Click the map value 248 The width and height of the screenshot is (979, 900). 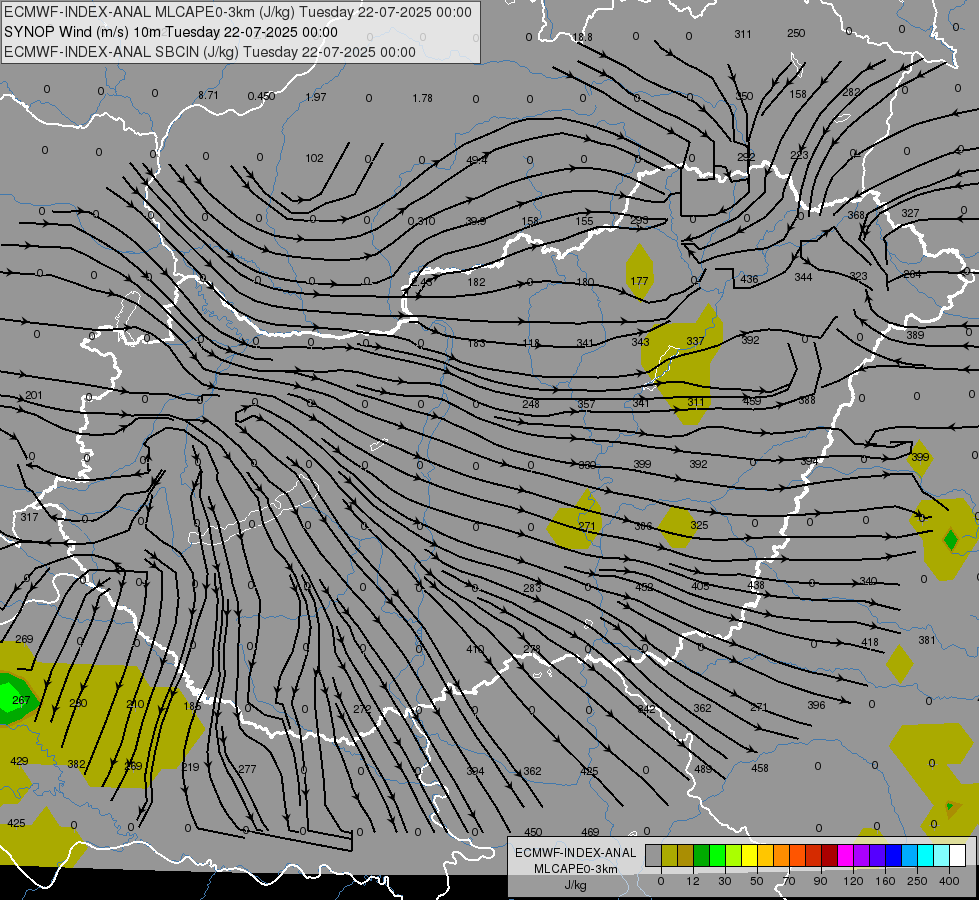tap(531, 404)
